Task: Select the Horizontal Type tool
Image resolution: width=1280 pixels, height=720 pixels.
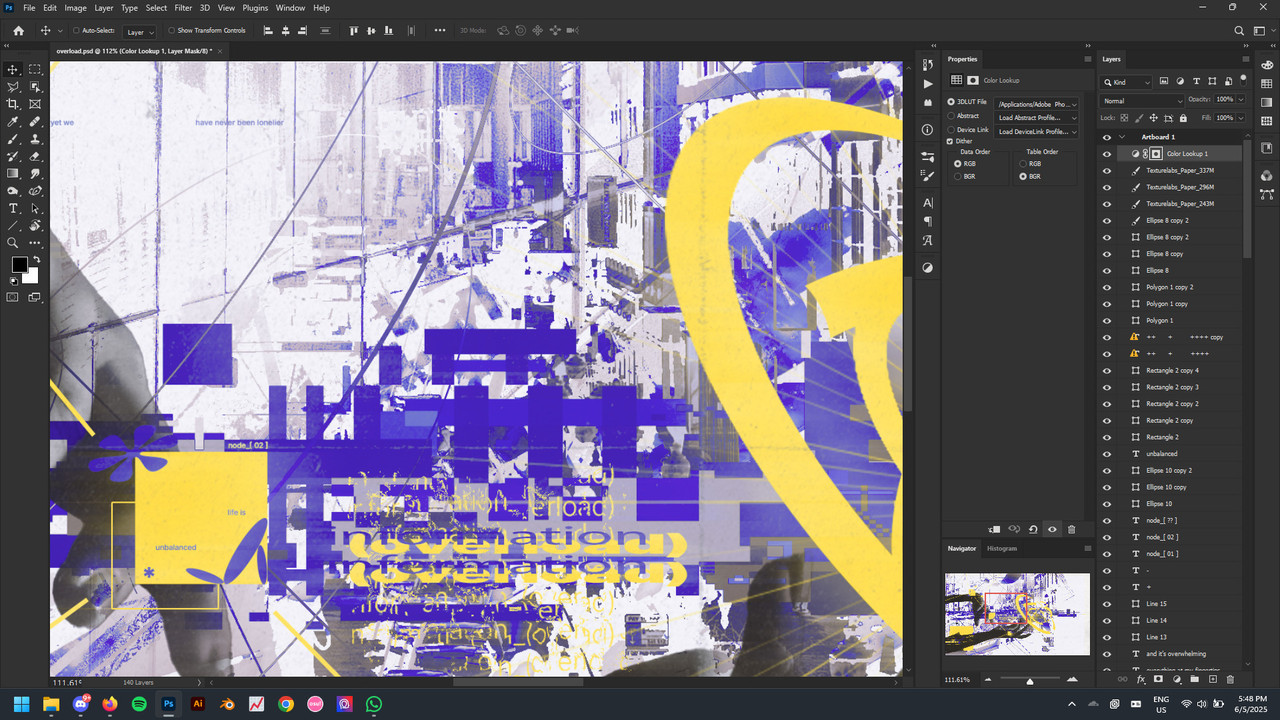Action: (14, 208)
